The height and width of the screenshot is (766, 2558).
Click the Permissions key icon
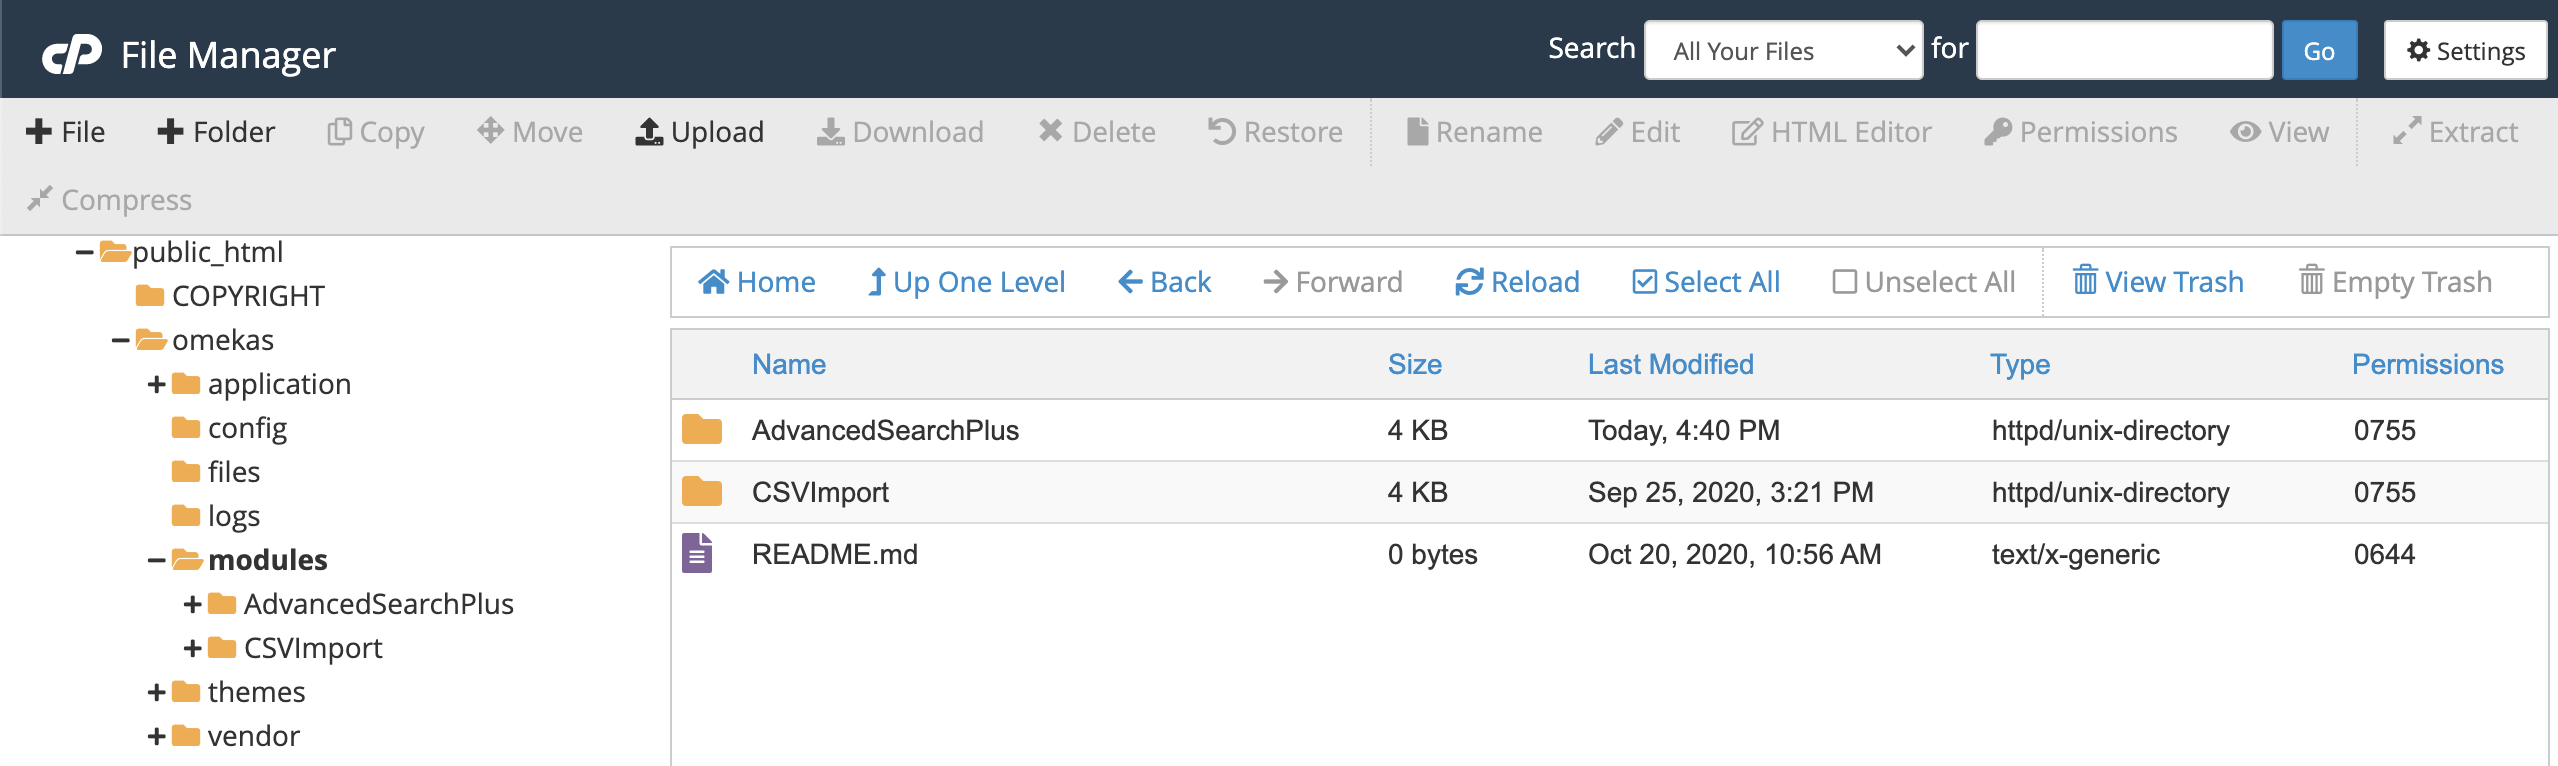click(x=1997, y=132)
